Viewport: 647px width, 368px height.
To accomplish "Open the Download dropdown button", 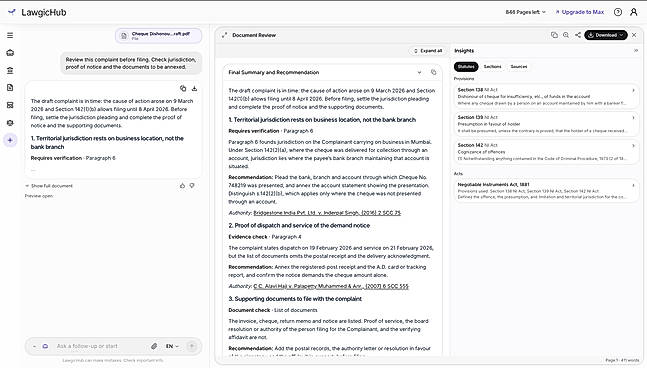I will (x=606, y=35).
